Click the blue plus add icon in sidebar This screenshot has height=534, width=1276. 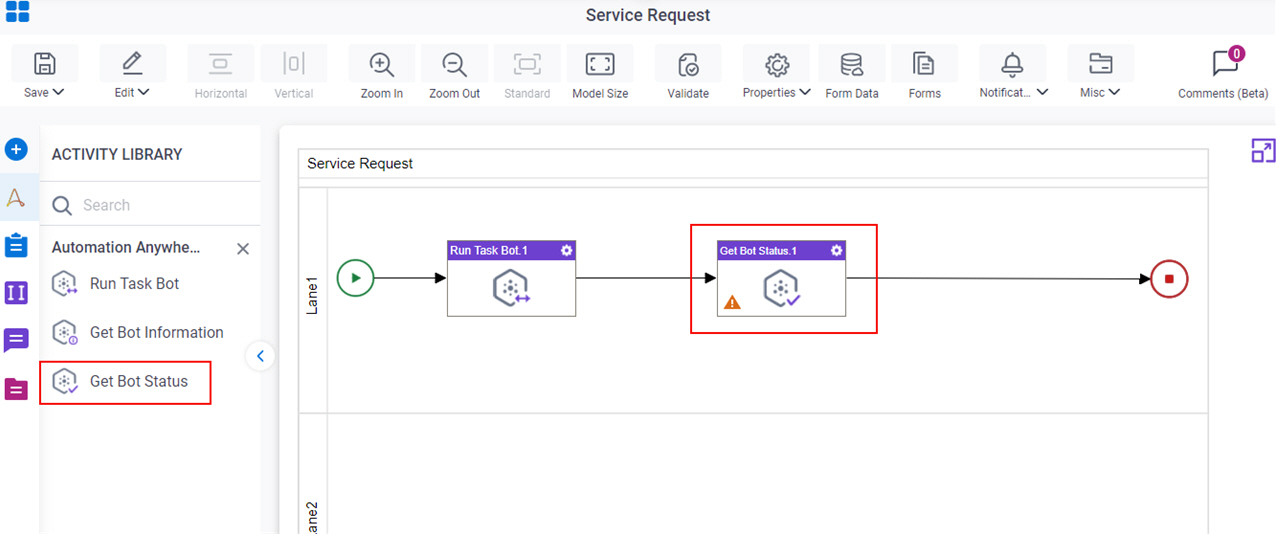point(16,150)
